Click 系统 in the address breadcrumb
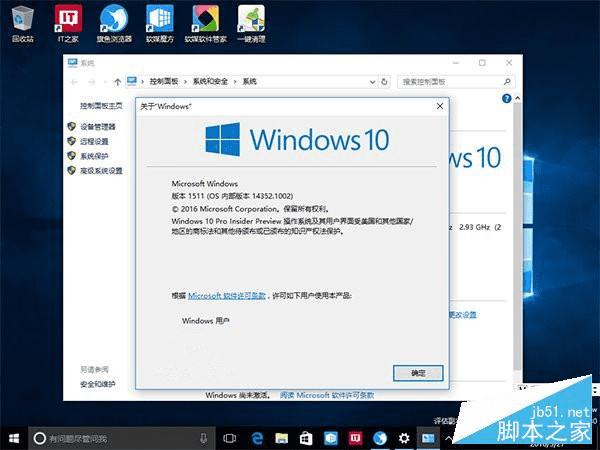Screen dimensions: 600x450 click(x=249, y=81)
